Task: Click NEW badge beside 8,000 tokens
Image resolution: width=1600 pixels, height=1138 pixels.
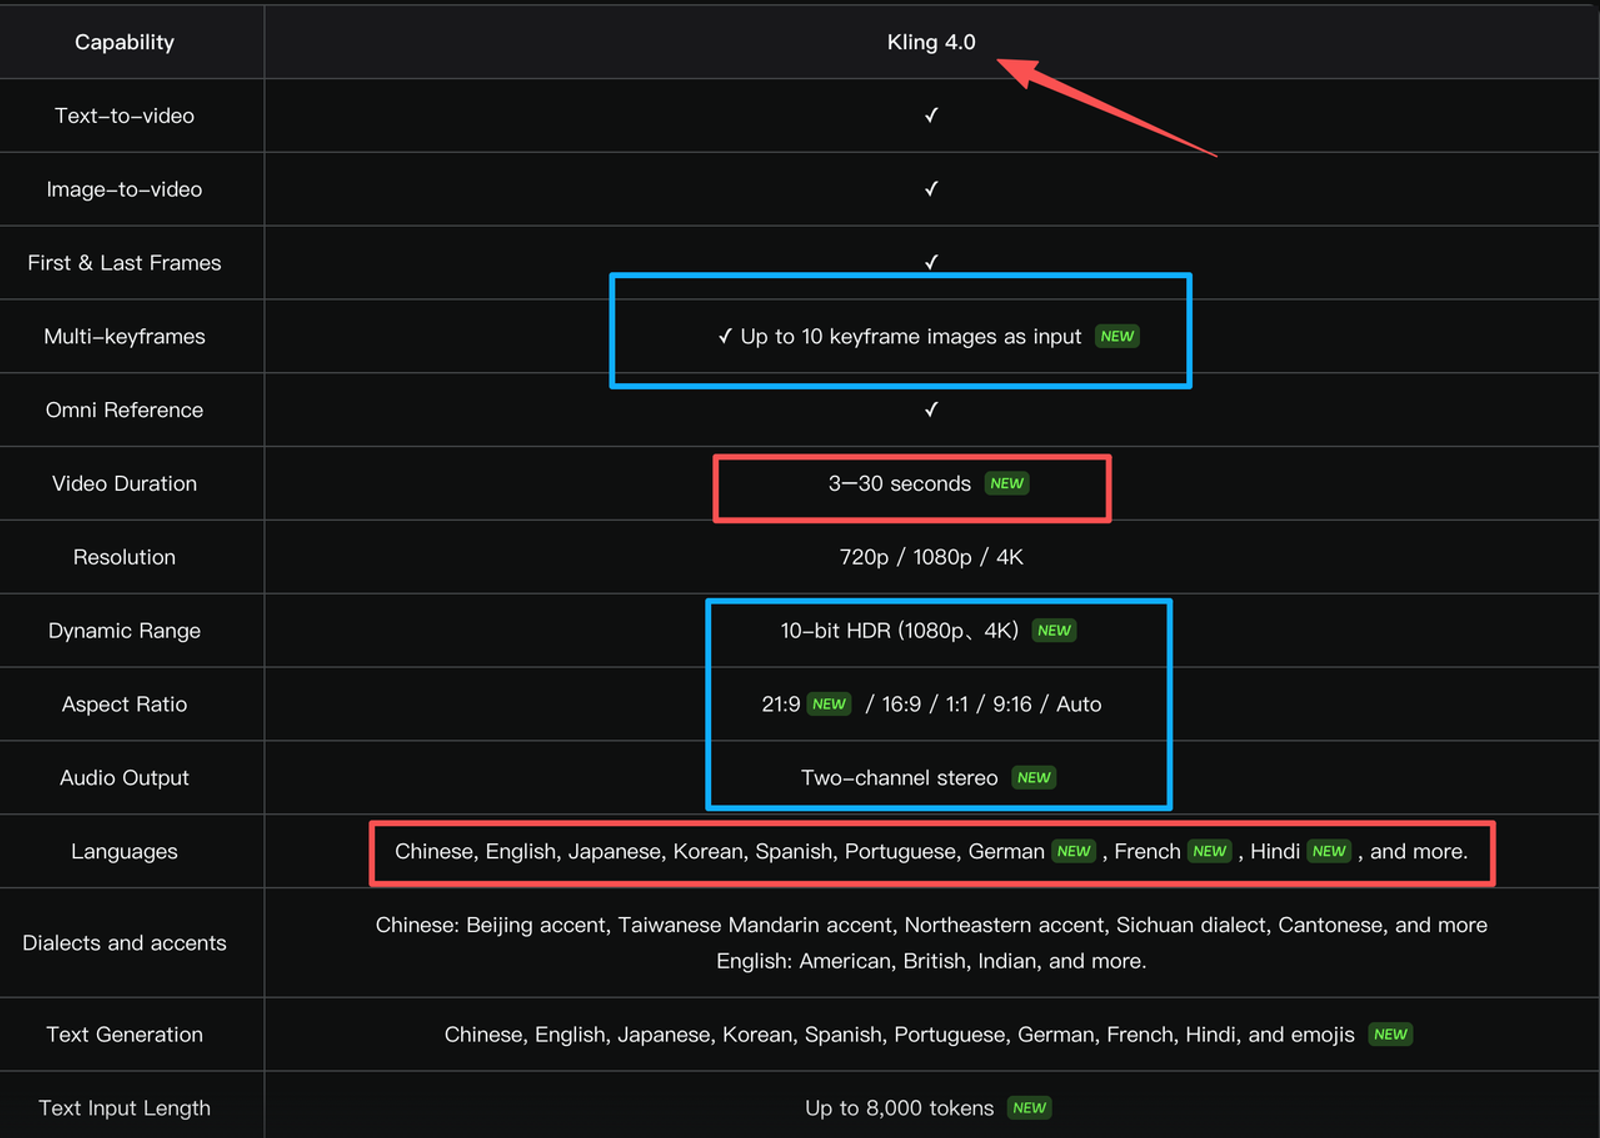Action: [x=1029, y=1108]
